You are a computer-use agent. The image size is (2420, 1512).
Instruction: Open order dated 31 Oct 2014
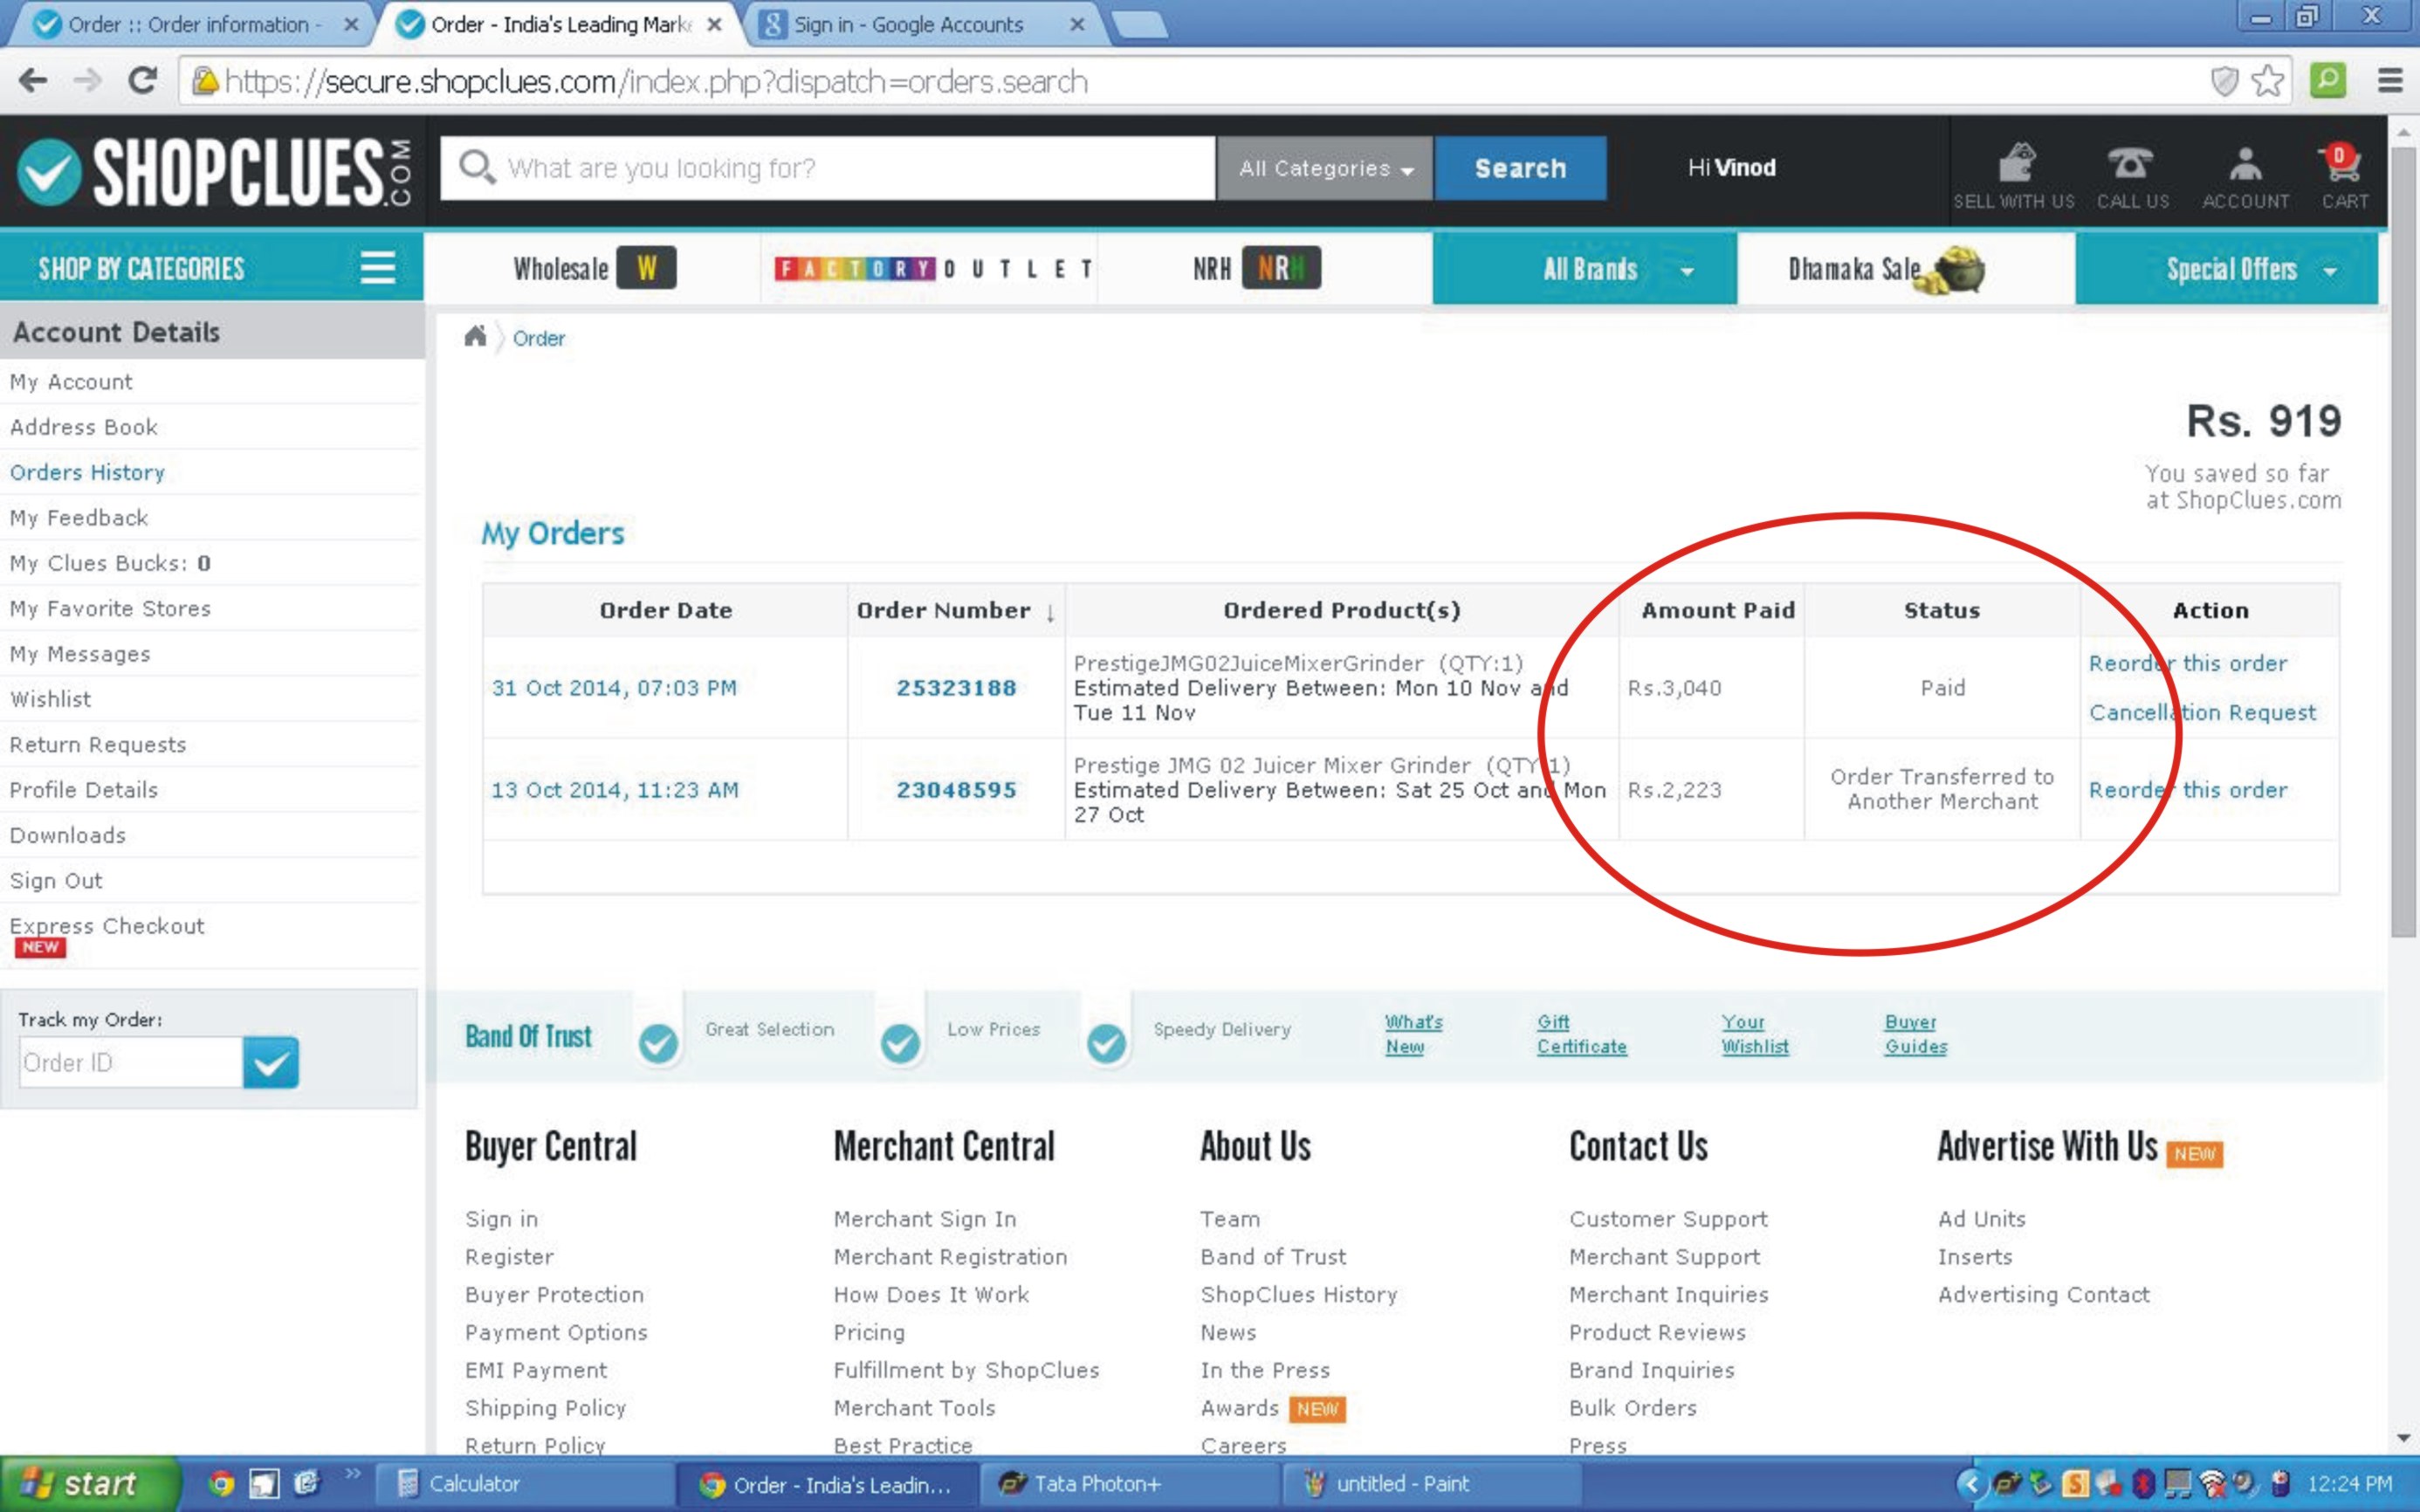coord(614,688)
